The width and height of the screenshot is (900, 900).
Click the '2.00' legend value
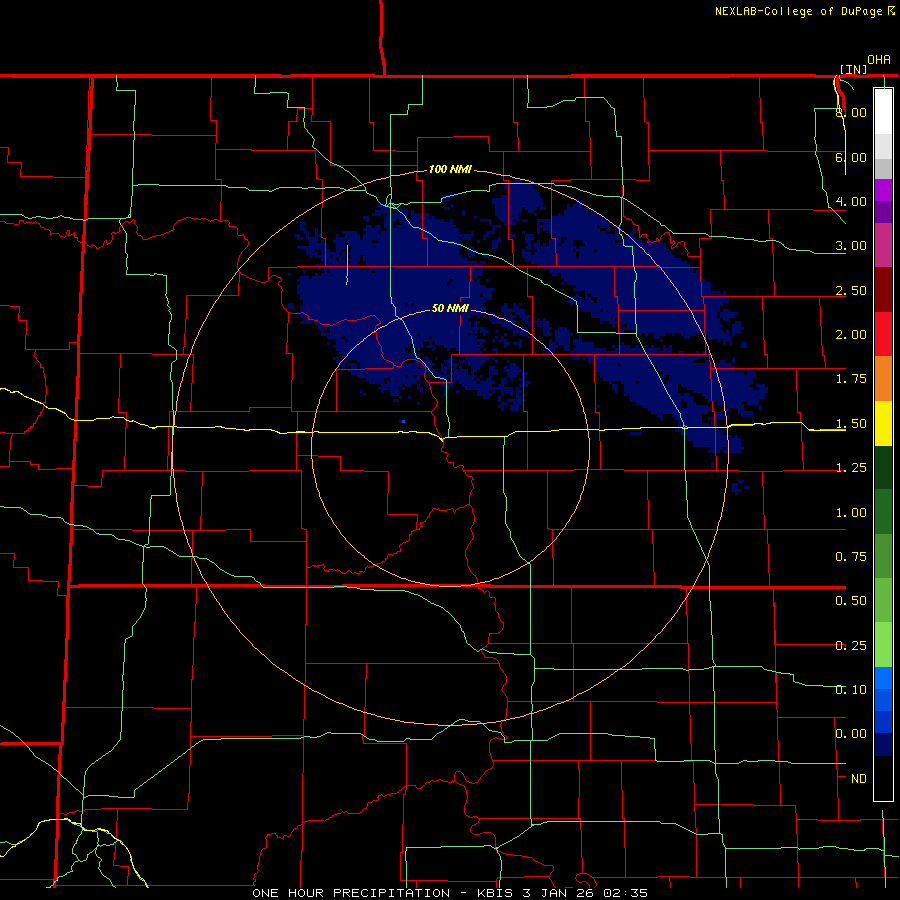pos(851,335)
